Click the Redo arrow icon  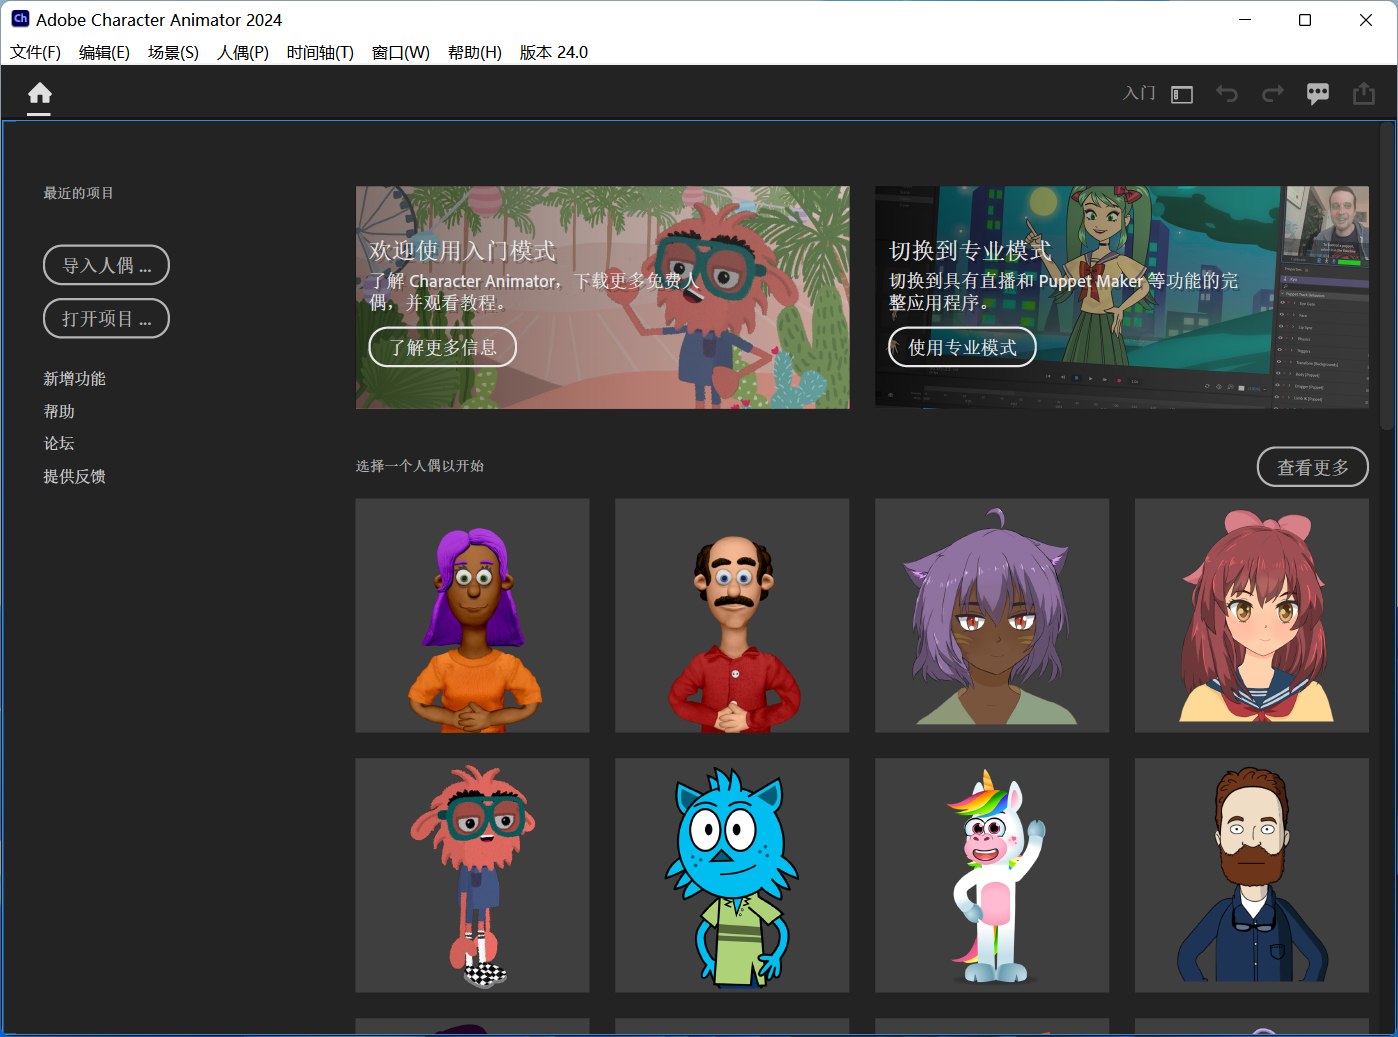1273,94
